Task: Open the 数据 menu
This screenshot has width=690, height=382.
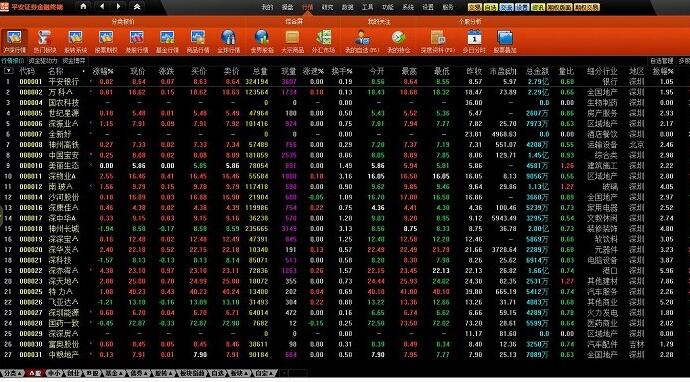Action: (347, 7)
